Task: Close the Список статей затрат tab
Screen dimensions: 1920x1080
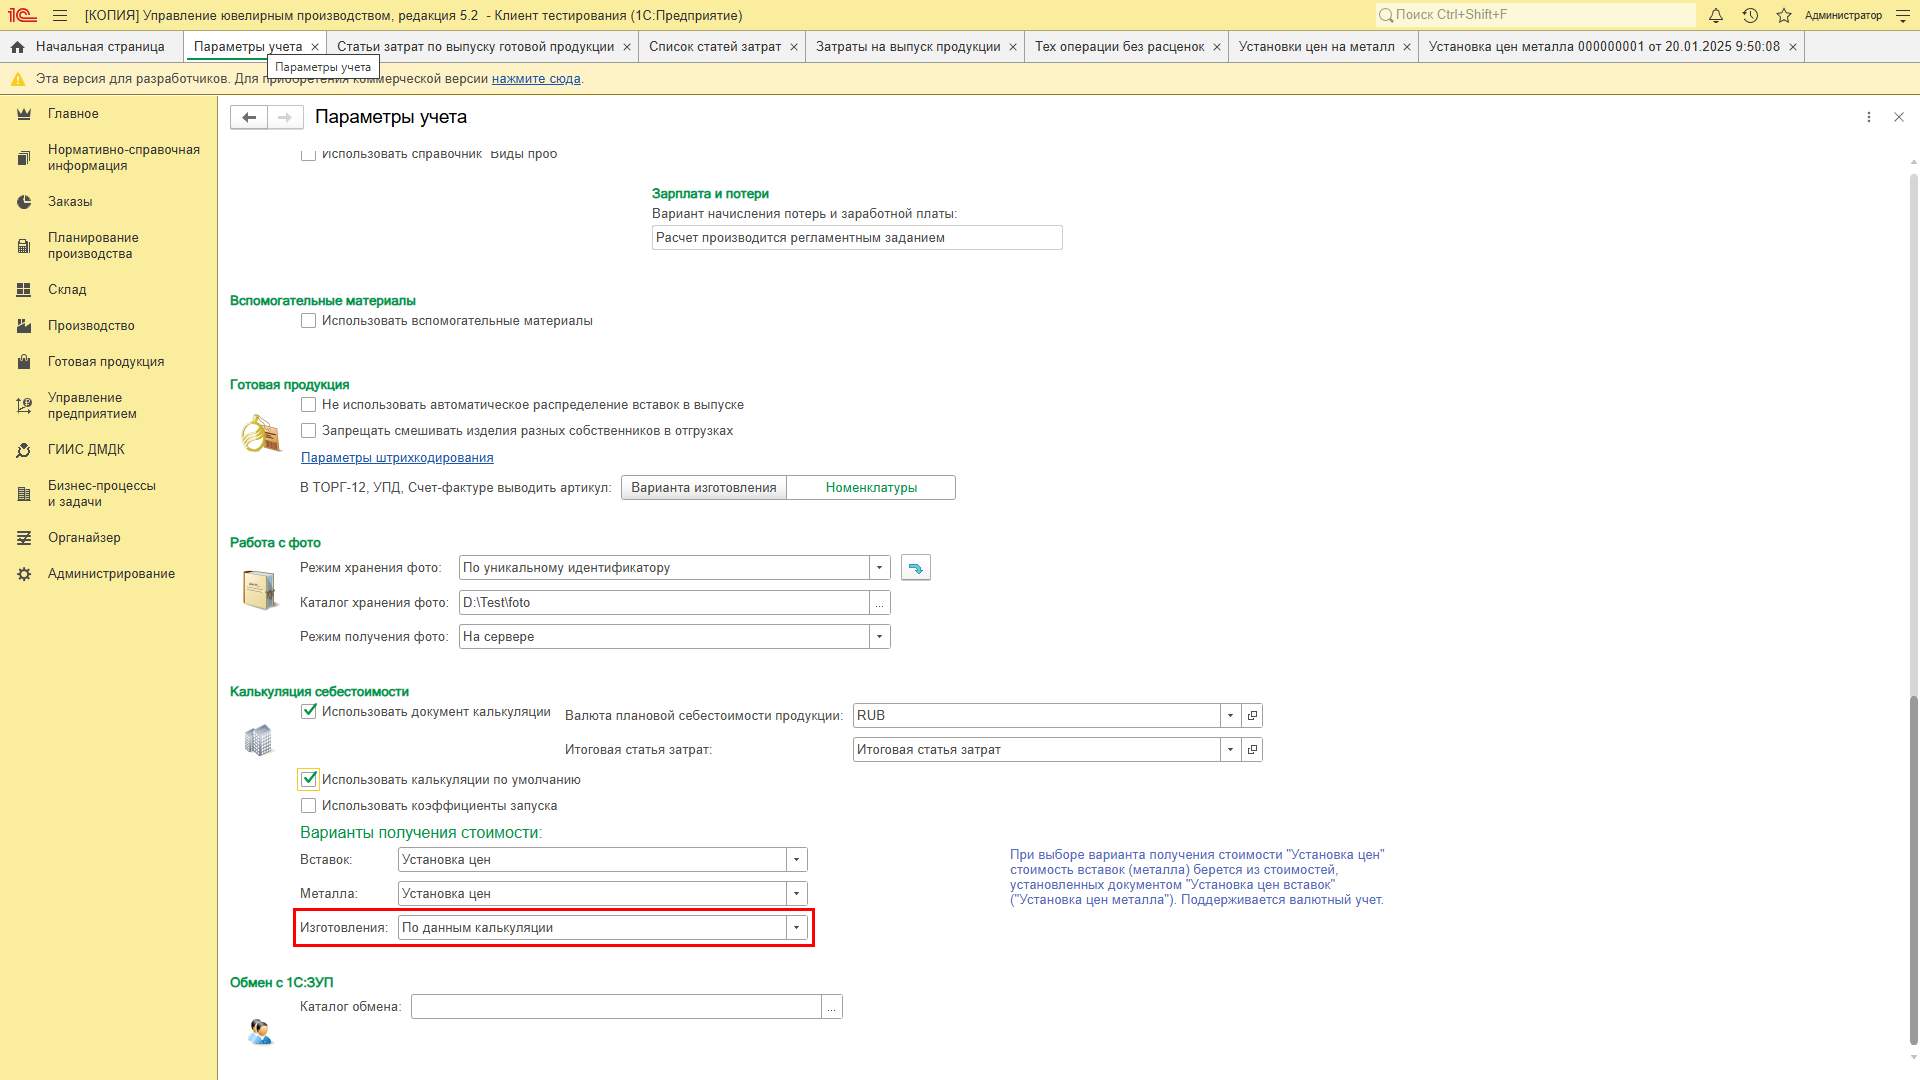Action: tap(794, 47)
